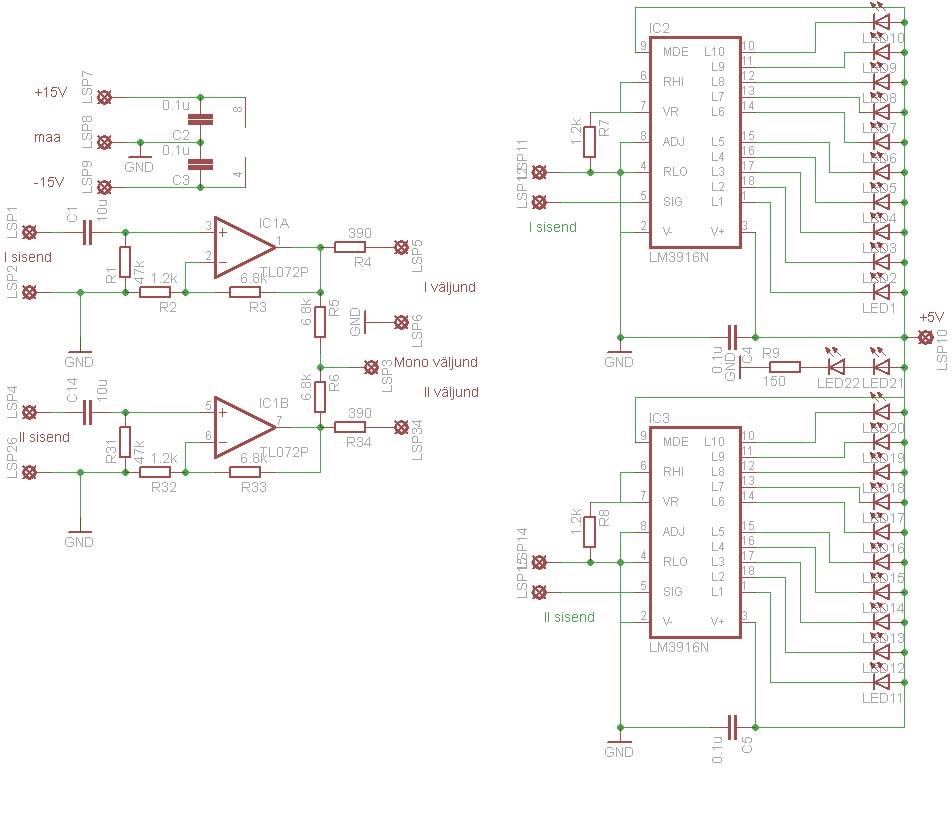Click the R7 1.2k resistor near IC2
952x820 pixels.
click(590, 140)
